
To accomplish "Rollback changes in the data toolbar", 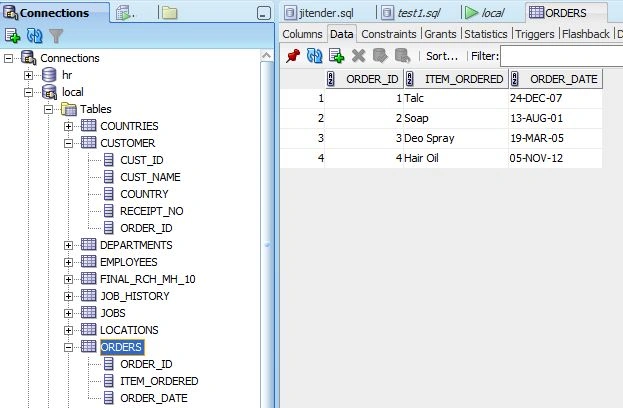I will [402, 56].
